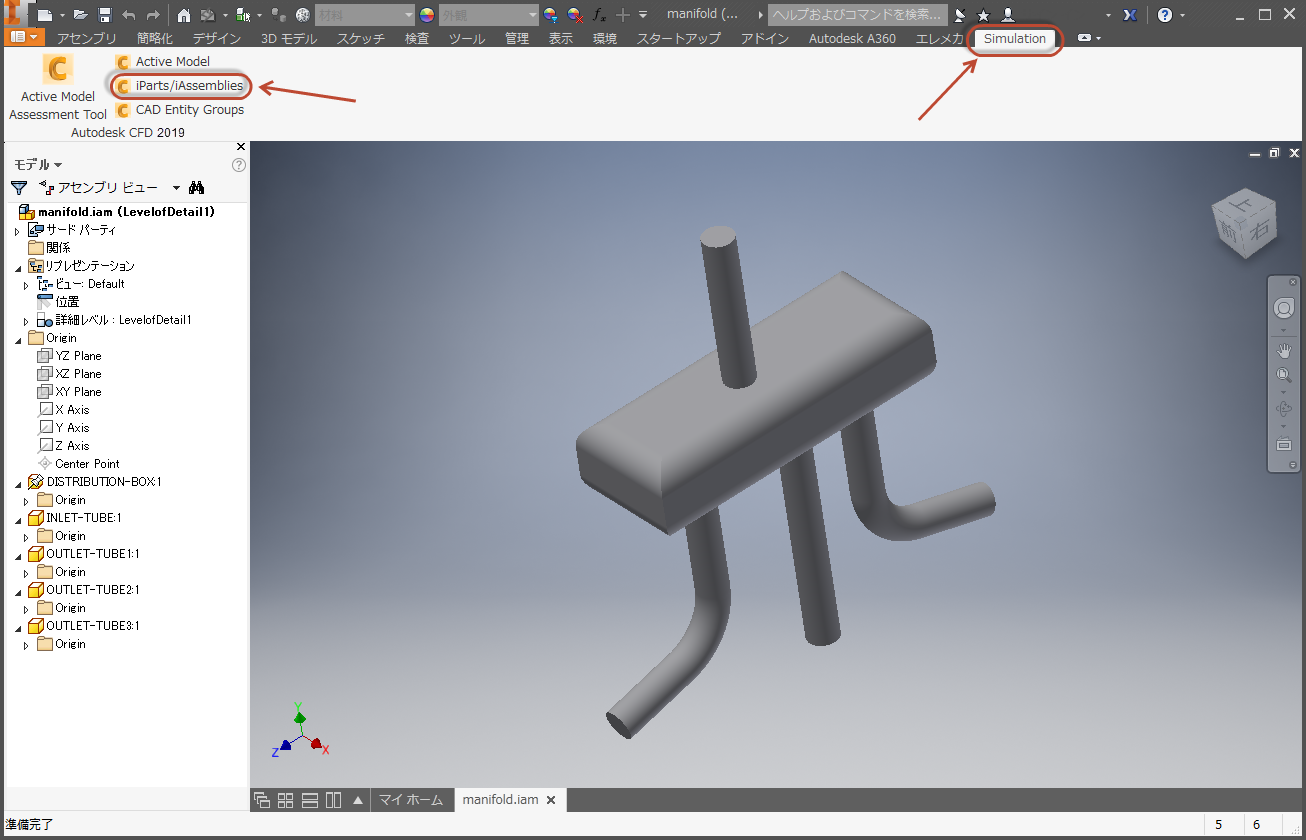Collapse the リプレゼンテーション node
This screenshot has width=1306, height=840.
click(x=17, y=267)
